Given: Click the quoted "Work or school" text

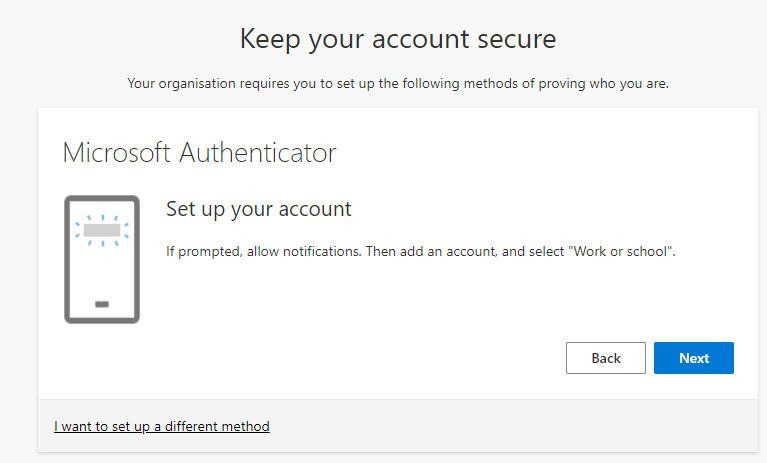Looking at the screenshot, I should [x=622, y=251].
